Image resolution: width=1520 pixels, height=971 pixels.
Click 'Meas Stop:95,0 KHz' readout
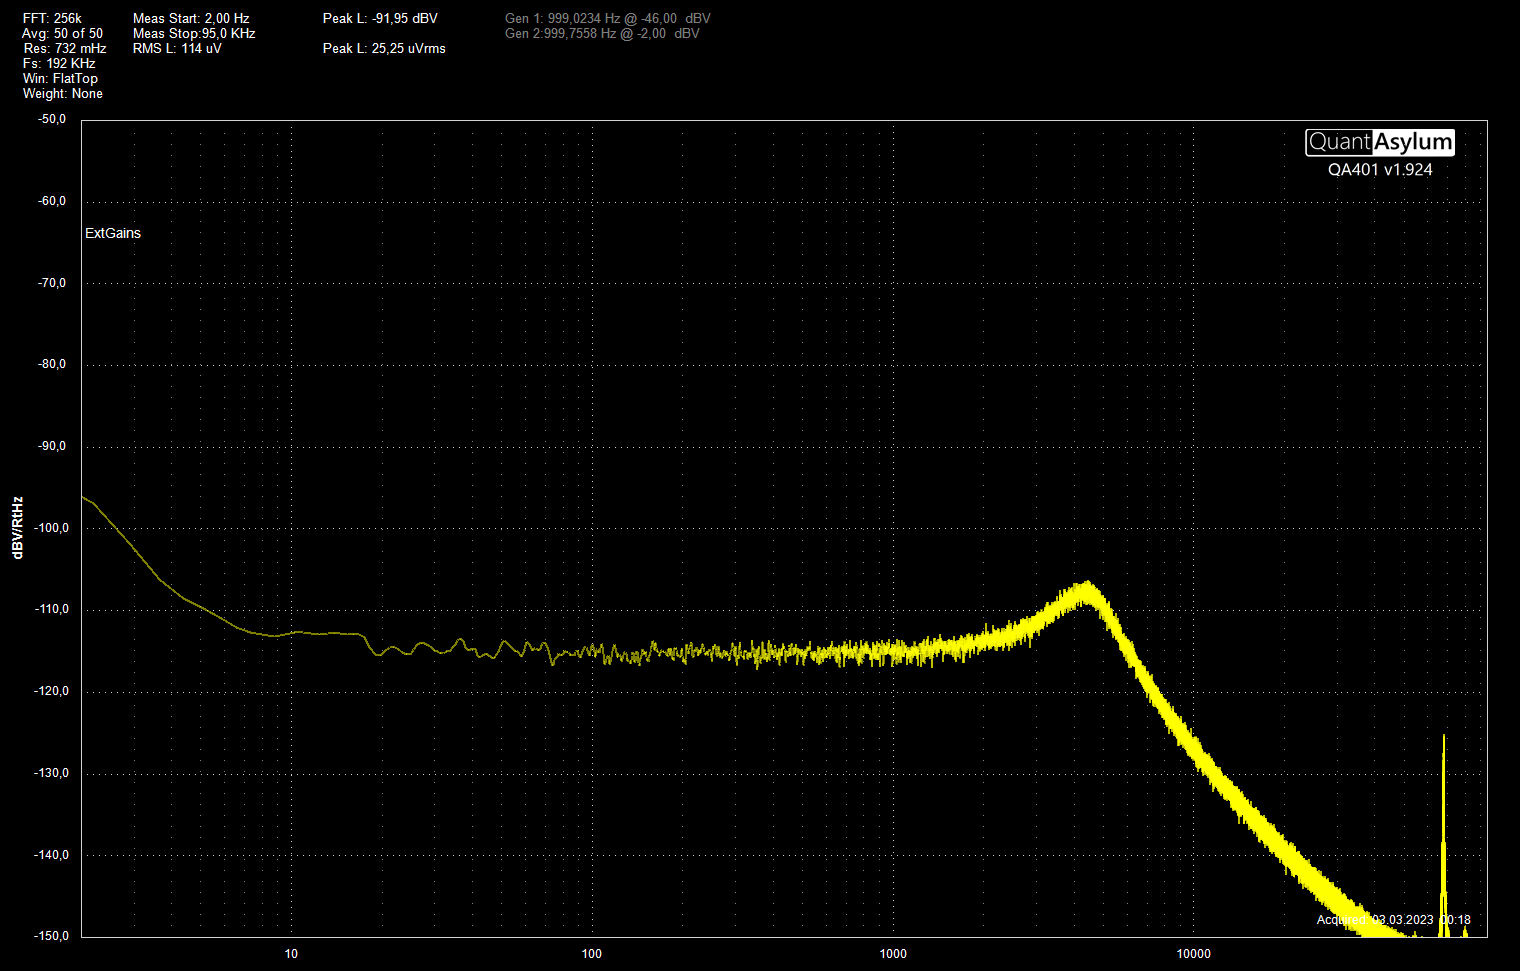194,33
